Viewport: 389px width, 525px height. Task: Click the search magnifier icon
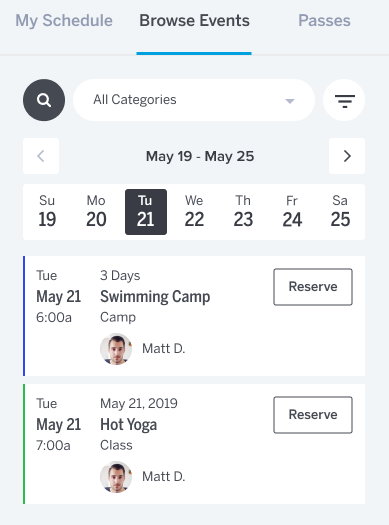click(x=44, y=100)
